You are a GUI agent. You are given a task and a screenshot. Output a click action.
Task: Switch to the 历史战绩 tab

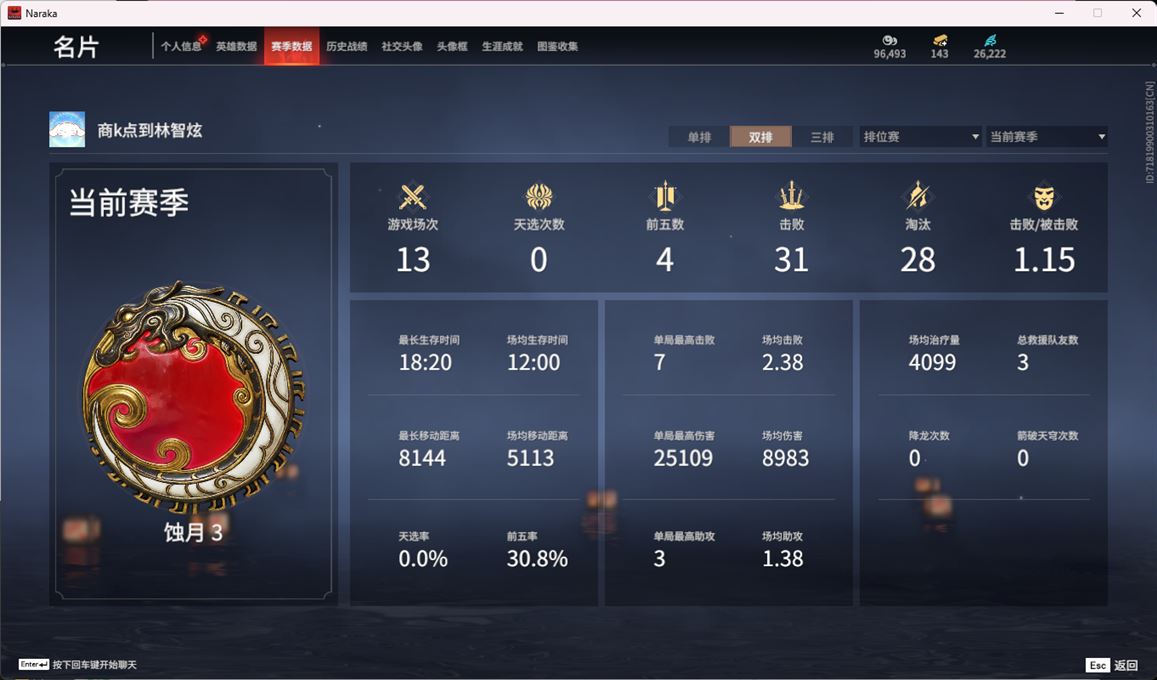click(x=347, y=46)
